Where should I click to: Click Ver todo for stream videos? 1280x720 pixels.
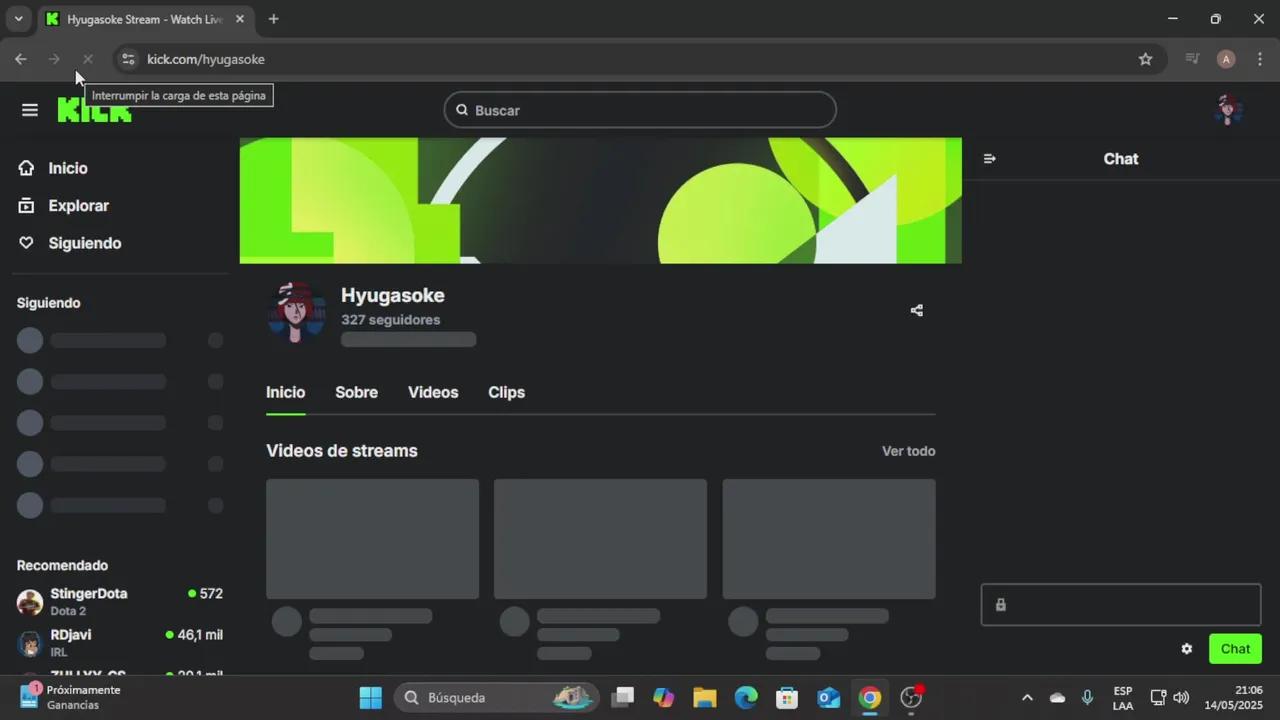(x=908, y=451)
